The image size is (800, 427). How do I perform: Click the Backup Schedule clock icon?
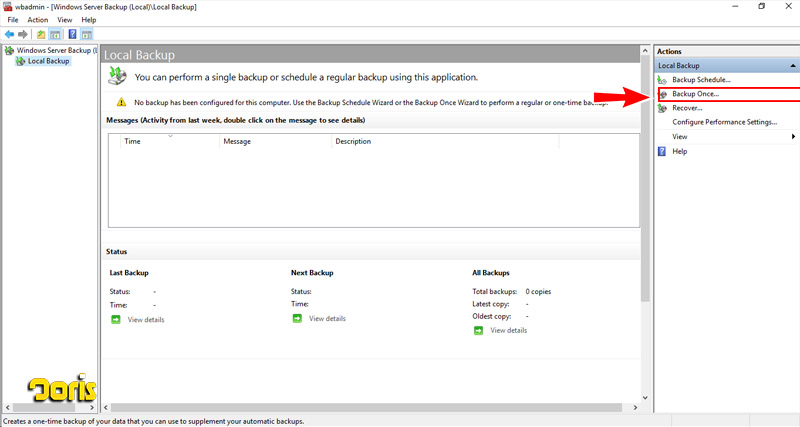pyautogui.click(x=662, y=80)
